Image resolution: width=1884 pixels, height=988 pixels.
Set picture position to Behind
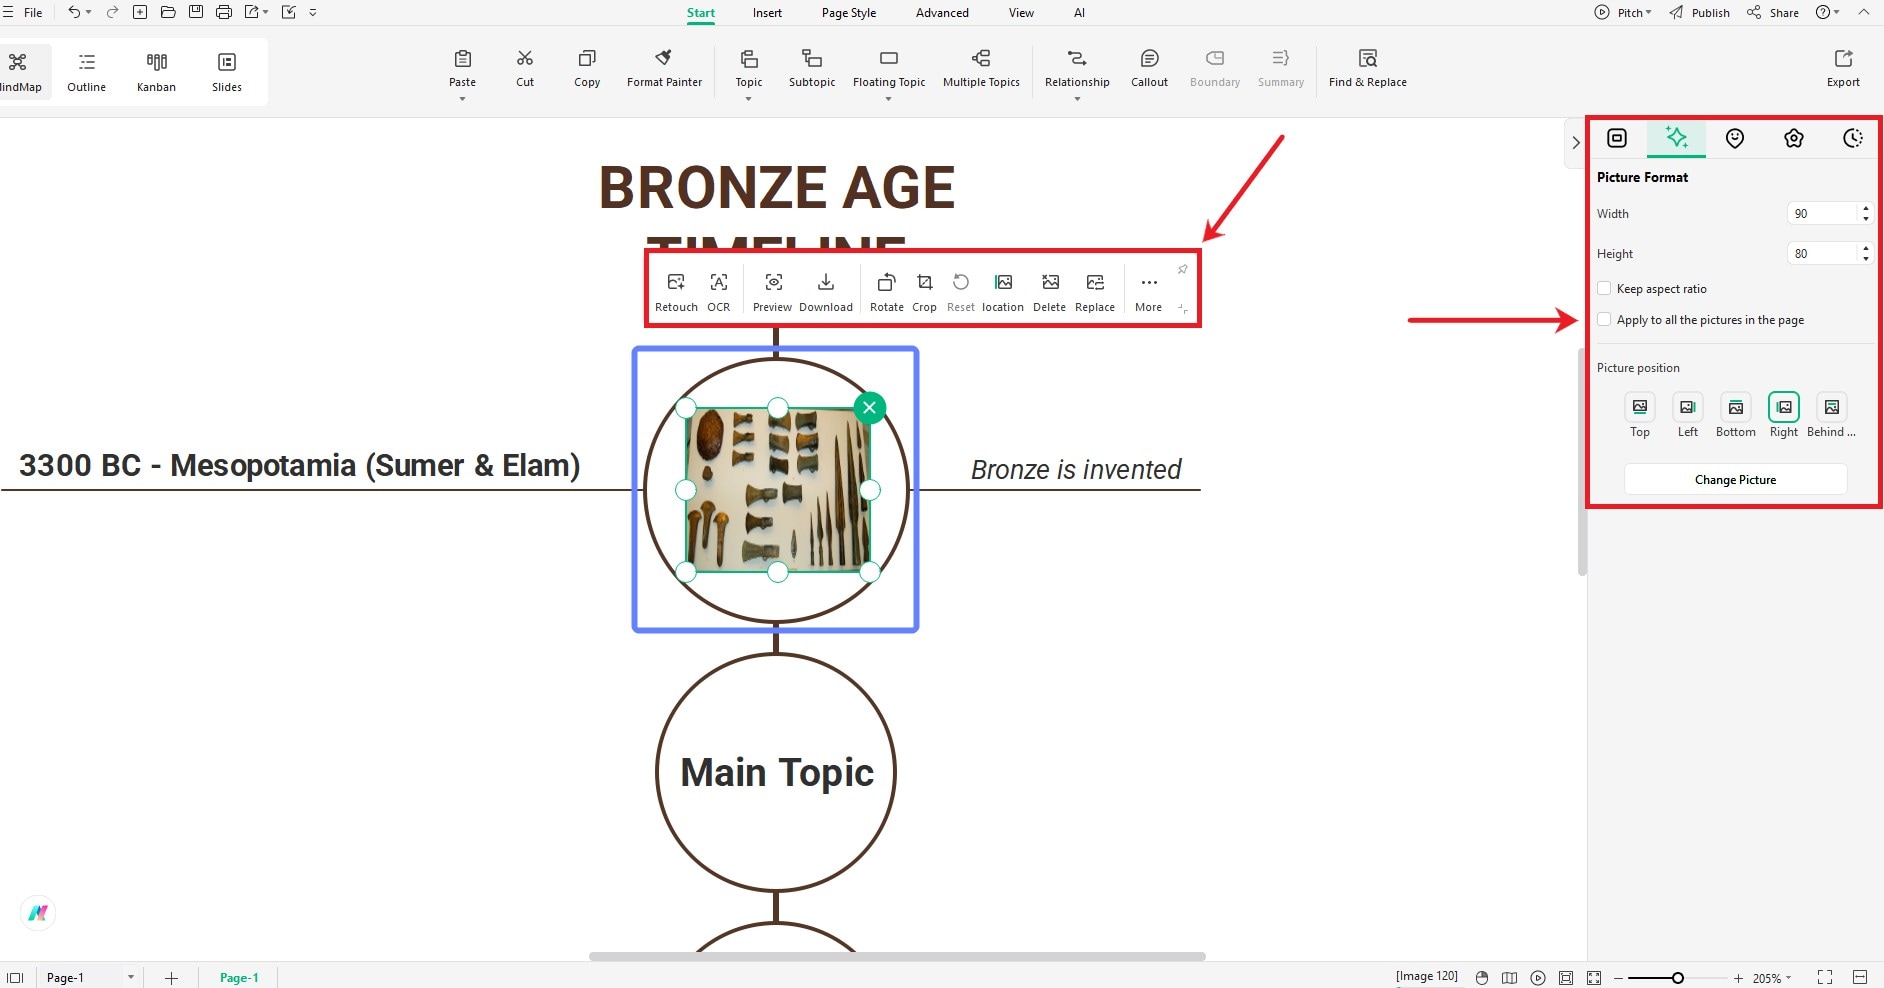tap(1832, 415)
